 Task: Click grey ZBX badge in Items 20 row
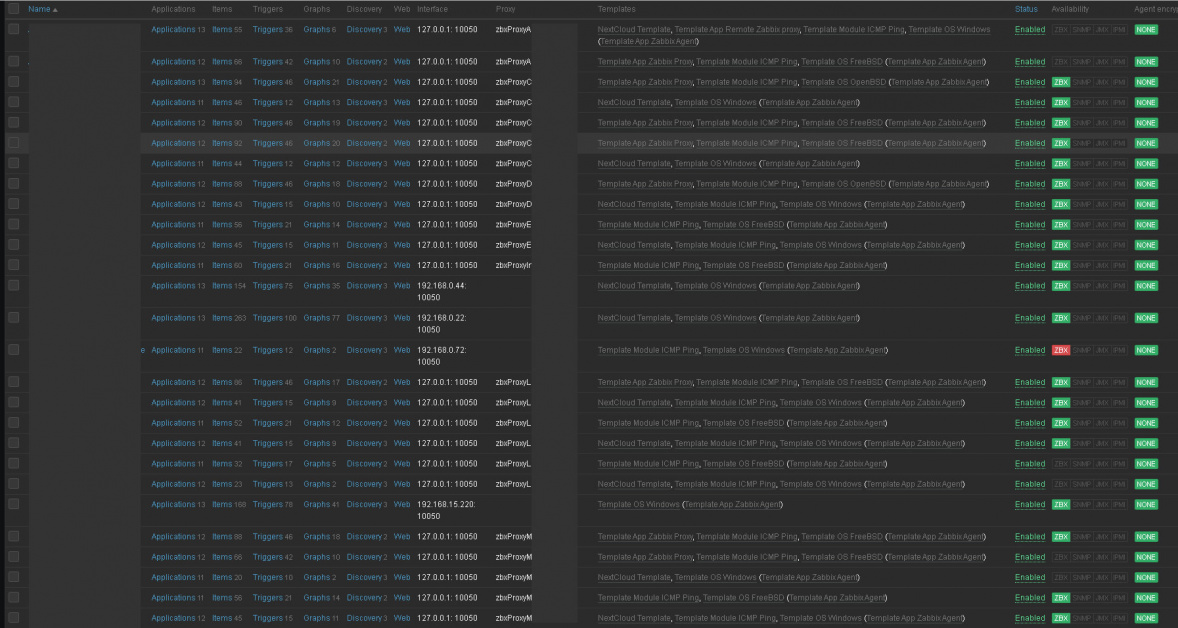coord(1061,577)
